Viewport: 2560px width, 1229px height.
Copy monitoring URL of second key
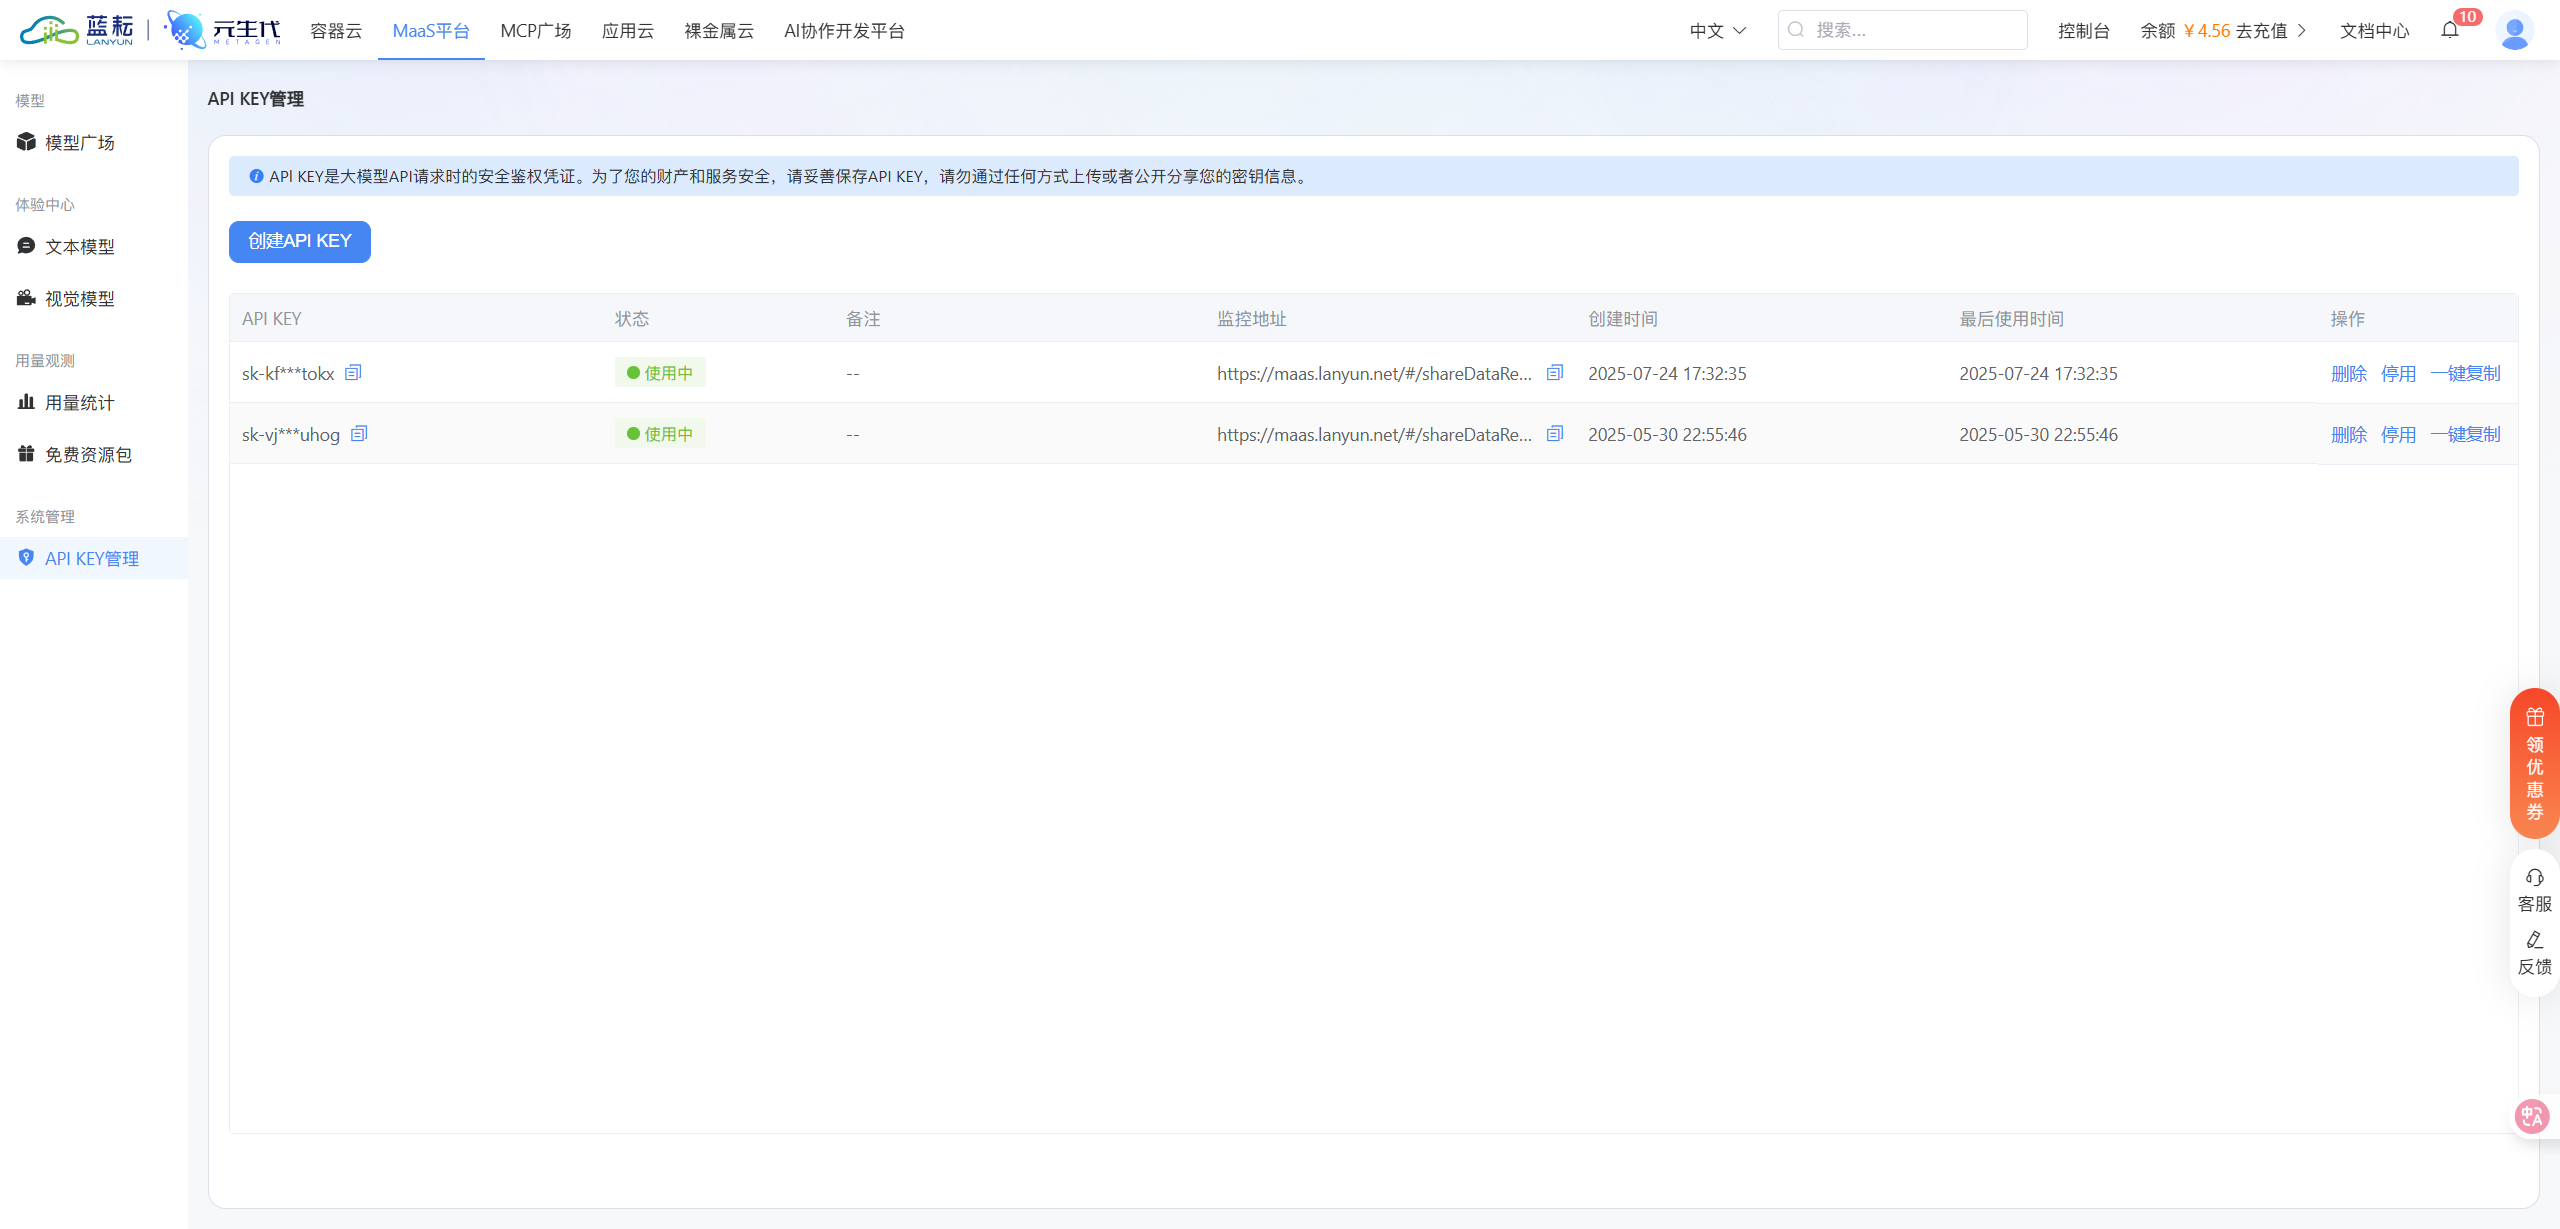(1555, 434)
